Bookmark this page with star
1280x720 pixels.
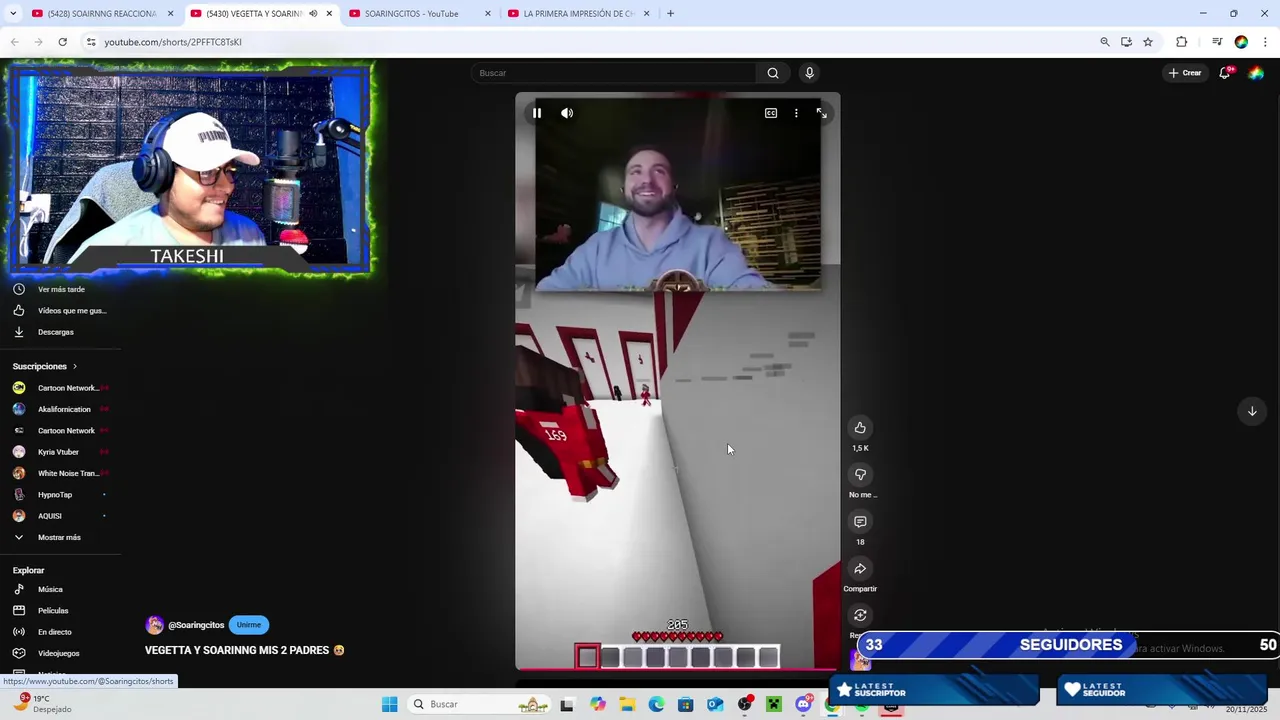pos(1148,42)
